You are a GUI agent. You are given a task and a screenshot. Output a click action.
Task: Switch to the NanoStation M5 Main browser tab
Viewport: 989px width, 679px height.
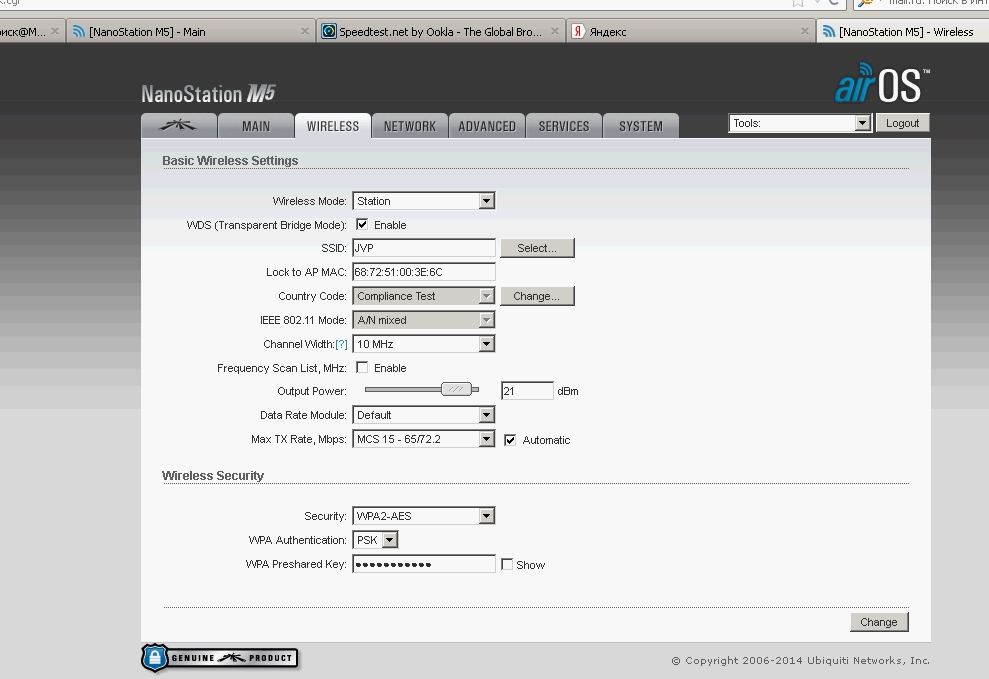[x=190, y=32]
